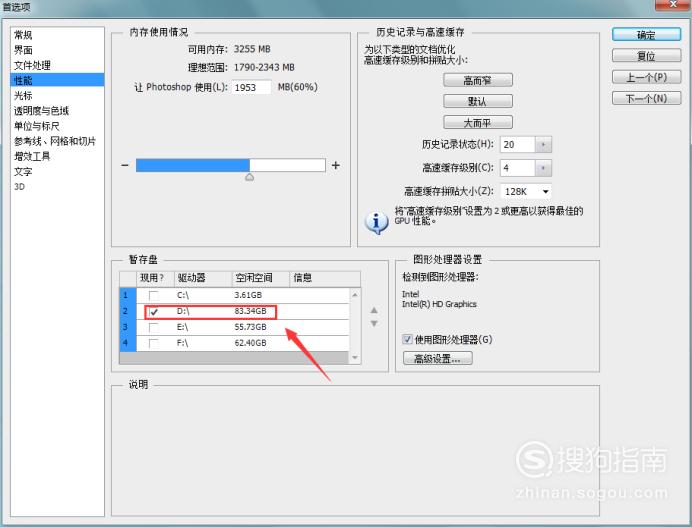Enable C:\ as scratch disk
The width and height of the screenshot is (692, 527).
pyautogui.click(x=153, y=295)
